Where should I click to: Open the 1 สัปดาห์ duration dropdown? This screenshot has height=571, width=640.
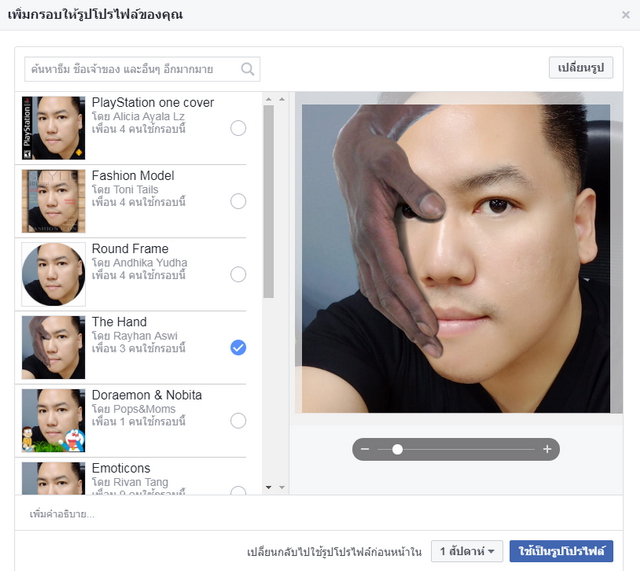coord(467,552)
